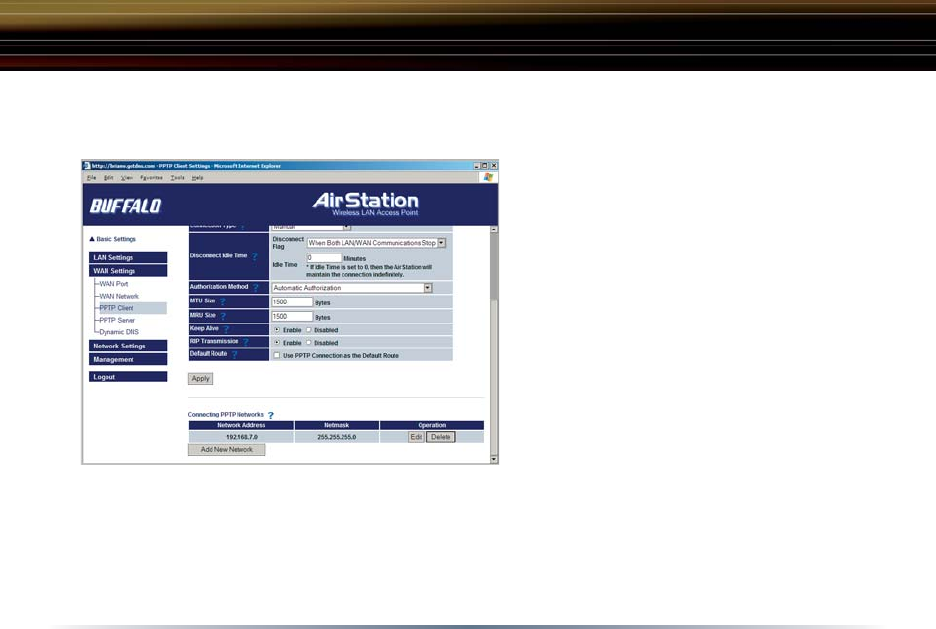Open WAN Settings section
The image size is (936, 629).
128,271
